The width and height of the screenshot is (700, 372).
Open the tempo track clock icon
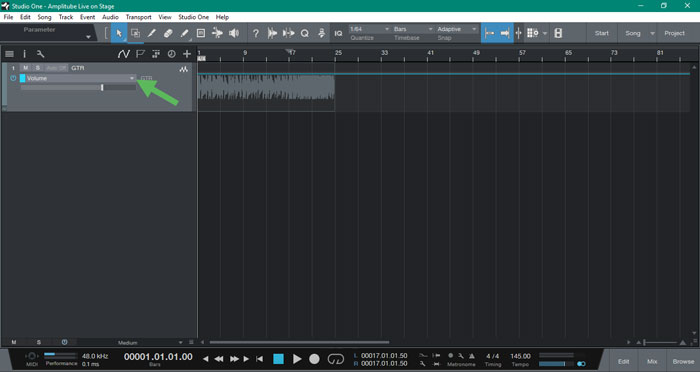point(171,54)
